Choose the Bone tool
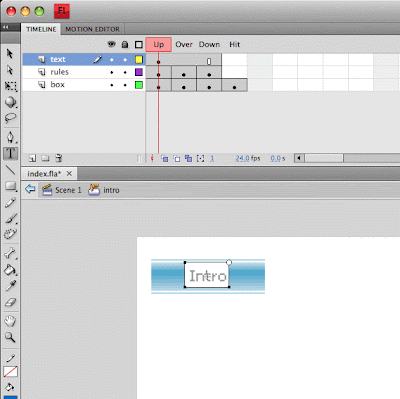The width and height of the screenshot is (400, 399). click(x=11, y=253)
